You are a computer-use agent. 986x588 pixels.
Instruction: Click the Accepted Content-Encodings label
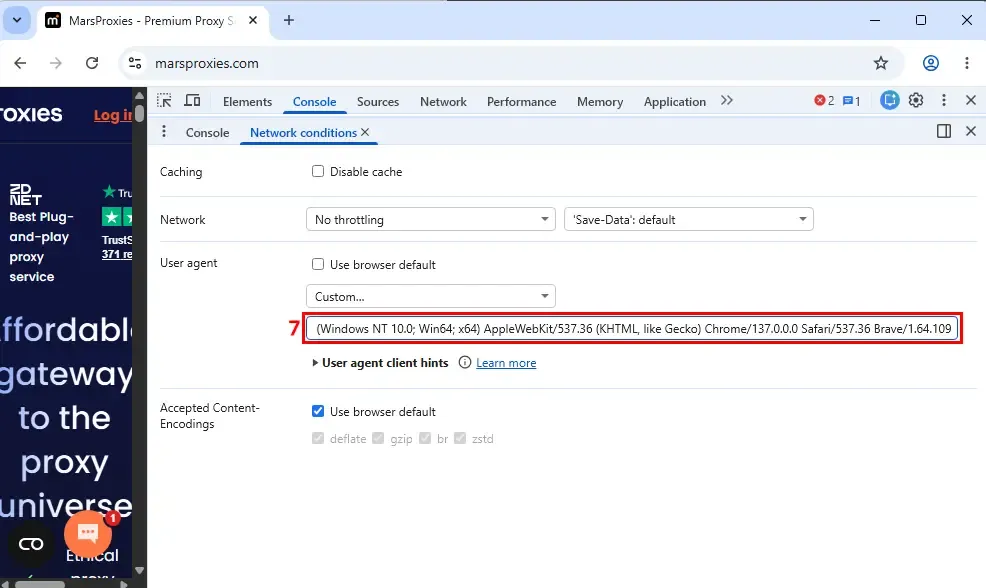point(209,416)
